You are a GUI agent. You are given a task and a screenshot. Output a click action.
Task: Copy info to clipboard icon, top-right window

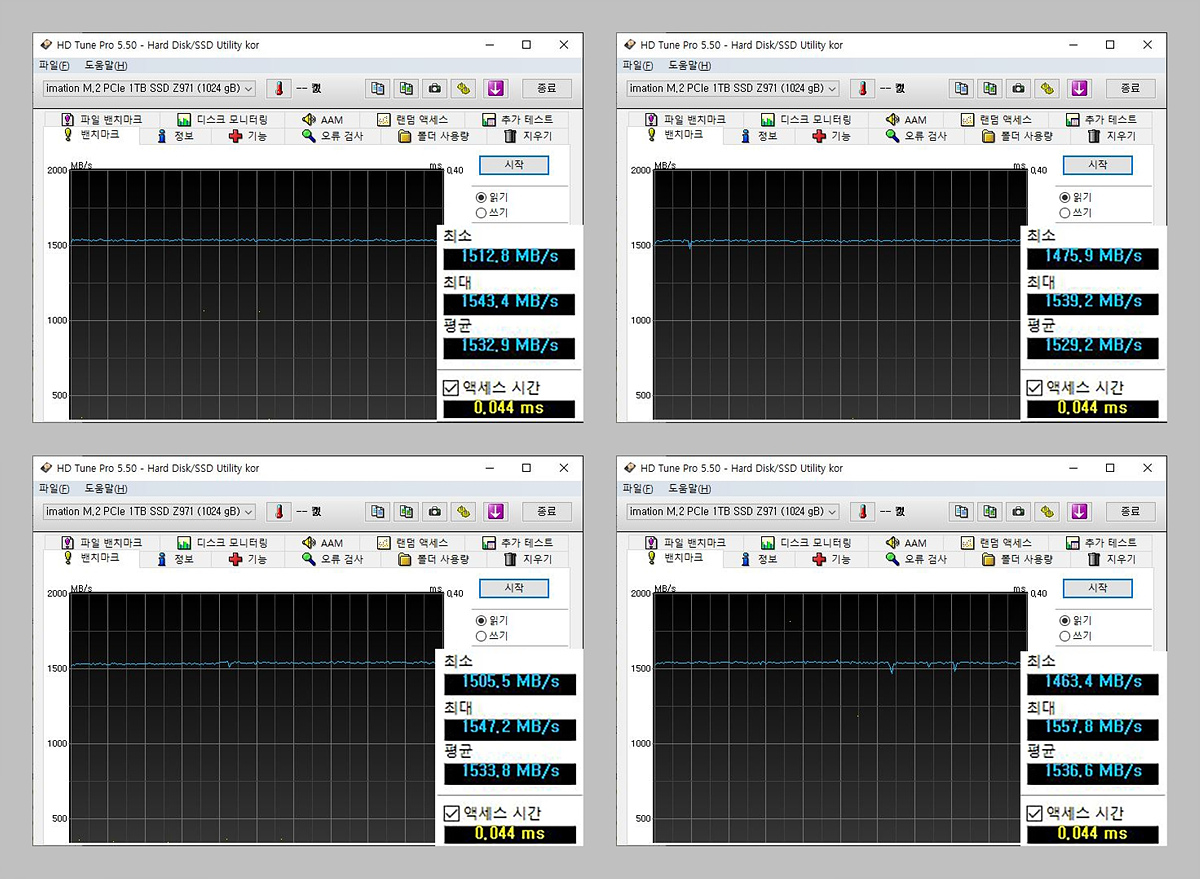[x=961, y=88]
